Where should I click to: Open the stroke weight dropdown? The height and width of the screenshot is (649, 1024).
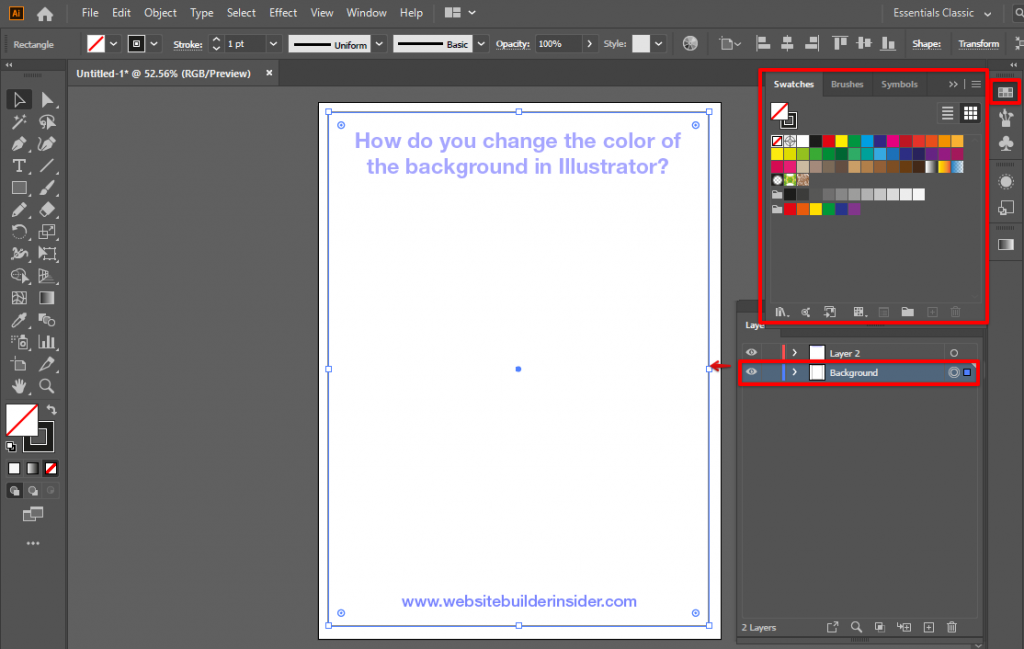(273, 44)
